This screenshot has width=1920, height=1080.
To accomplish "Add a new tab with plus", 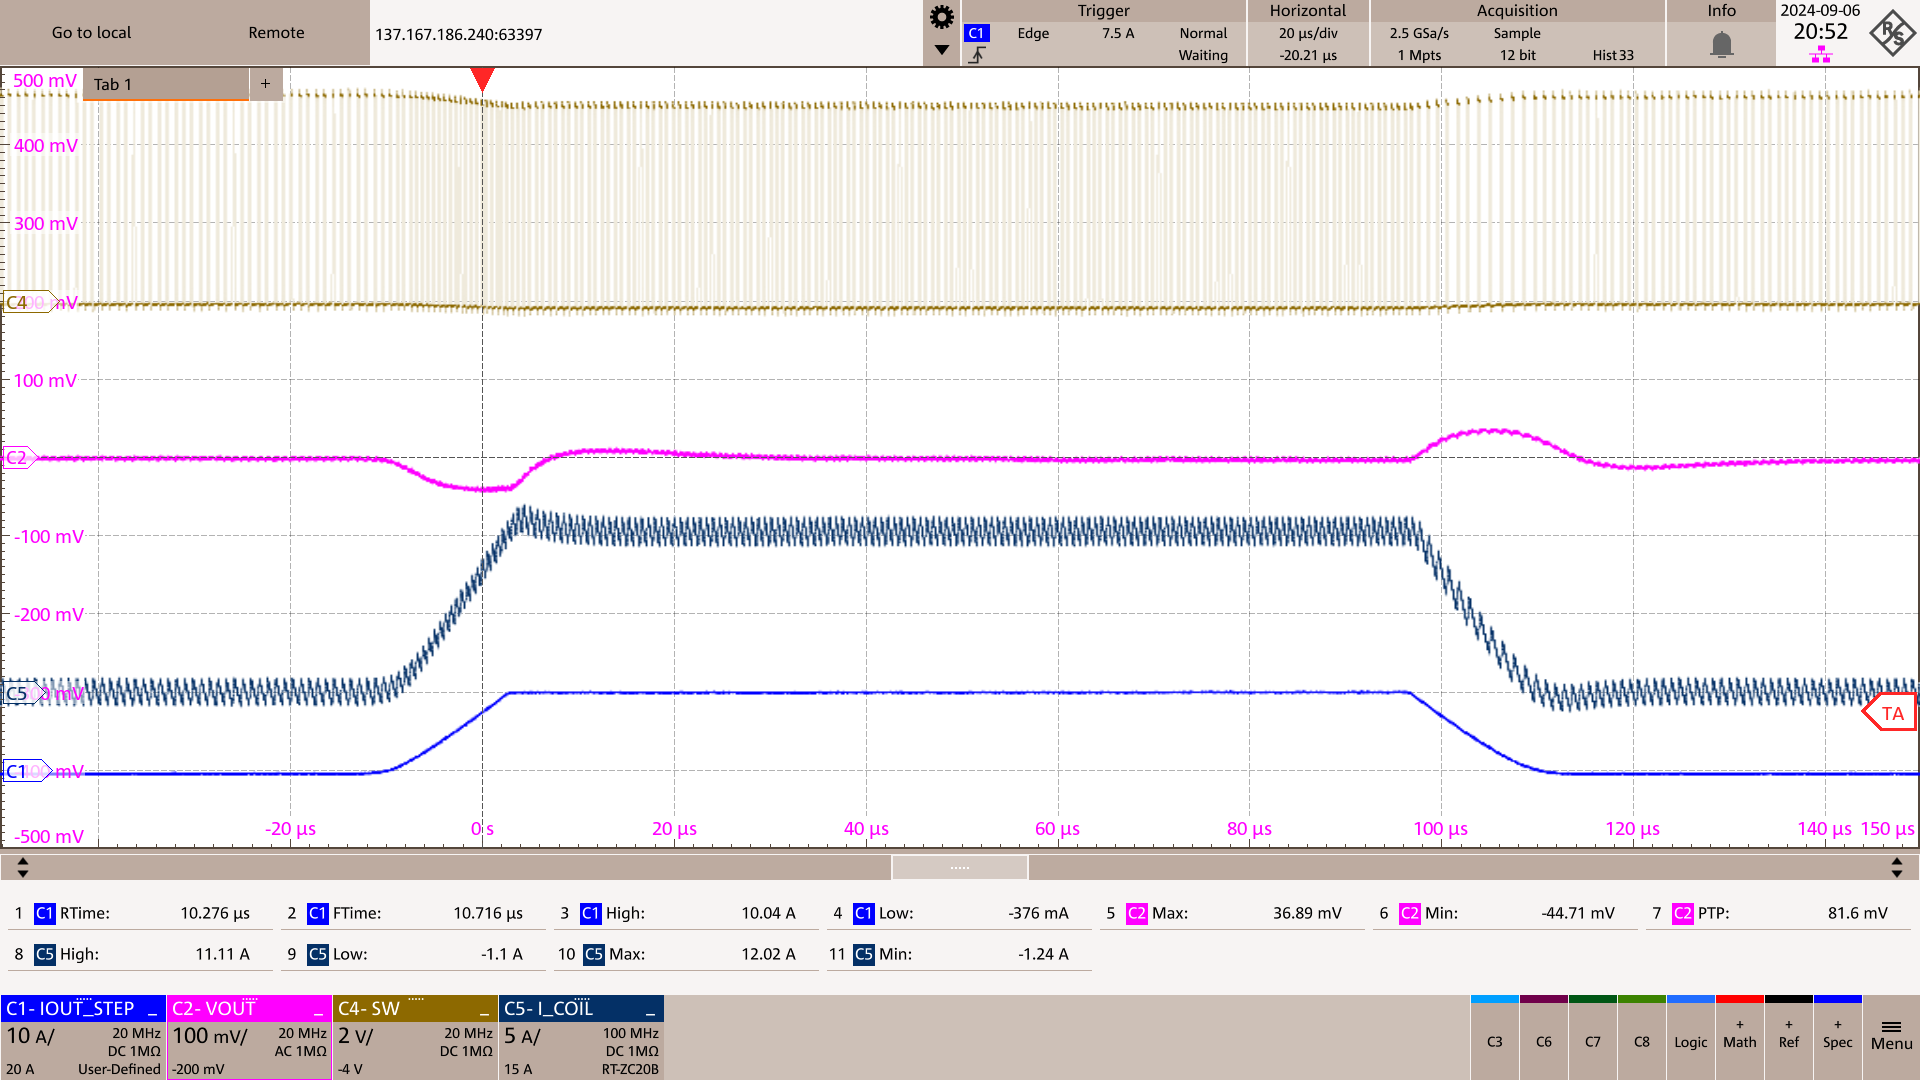I will (265, 84).
